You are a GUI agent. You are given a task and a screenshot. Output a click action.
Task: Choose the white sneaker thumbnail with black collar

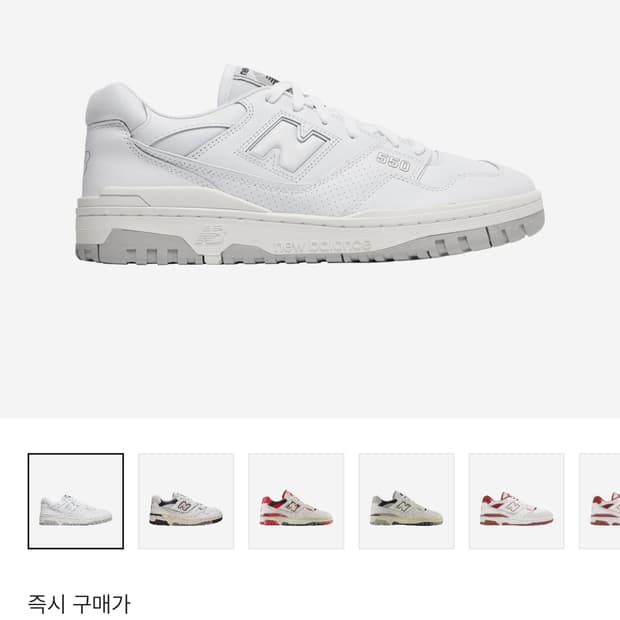(186, 501)
